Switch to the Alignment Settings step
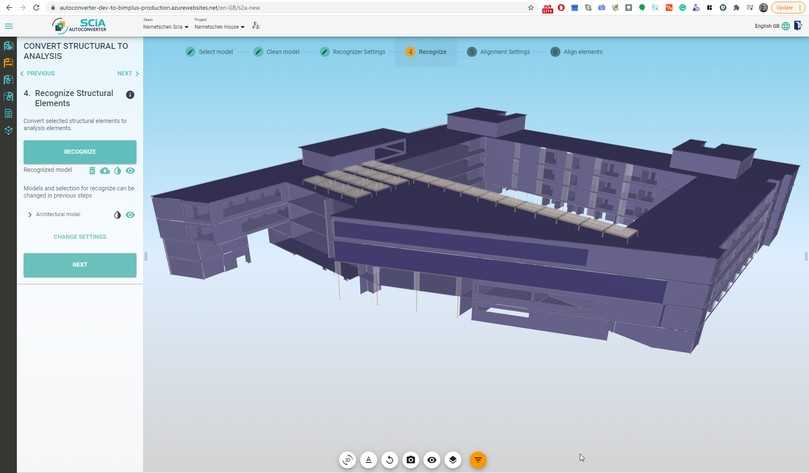The image size is (809, 473). 497,51
